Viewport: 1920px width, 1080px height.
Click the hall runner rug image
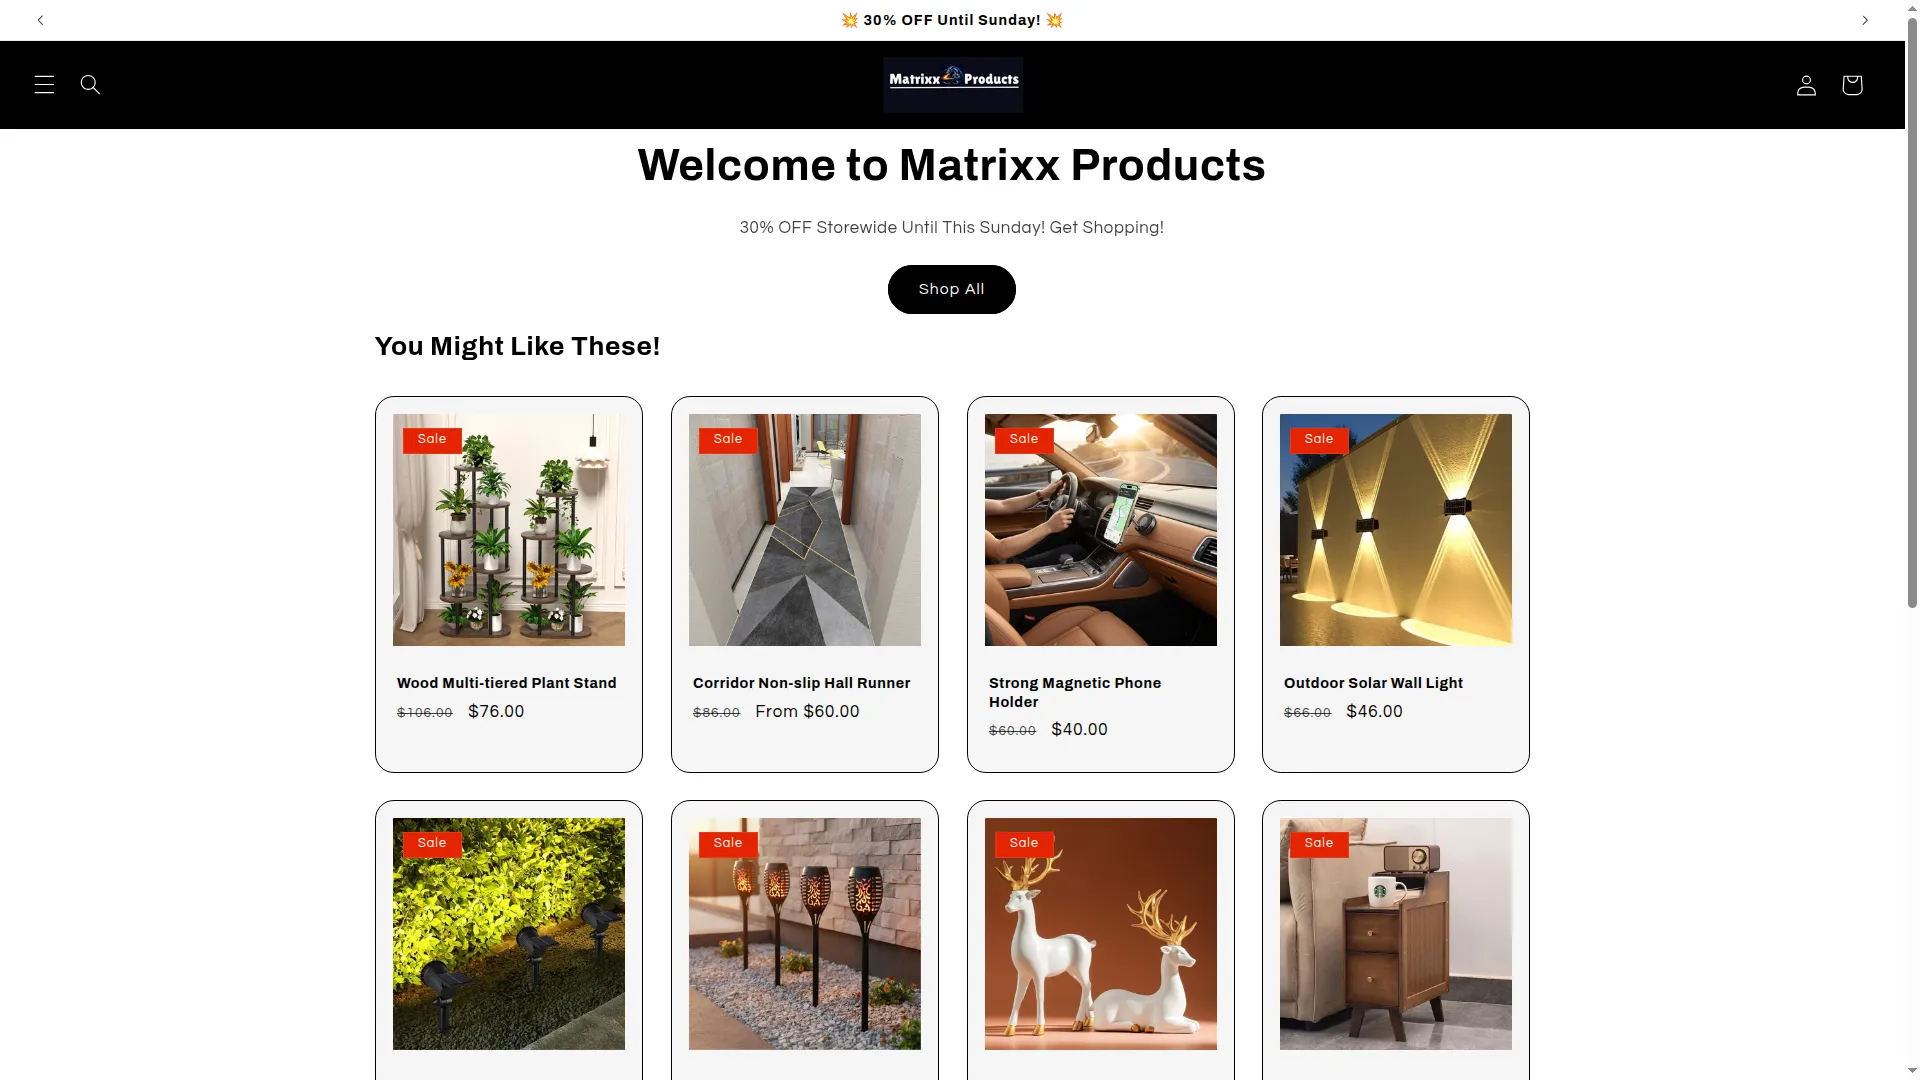pos(805,530)
